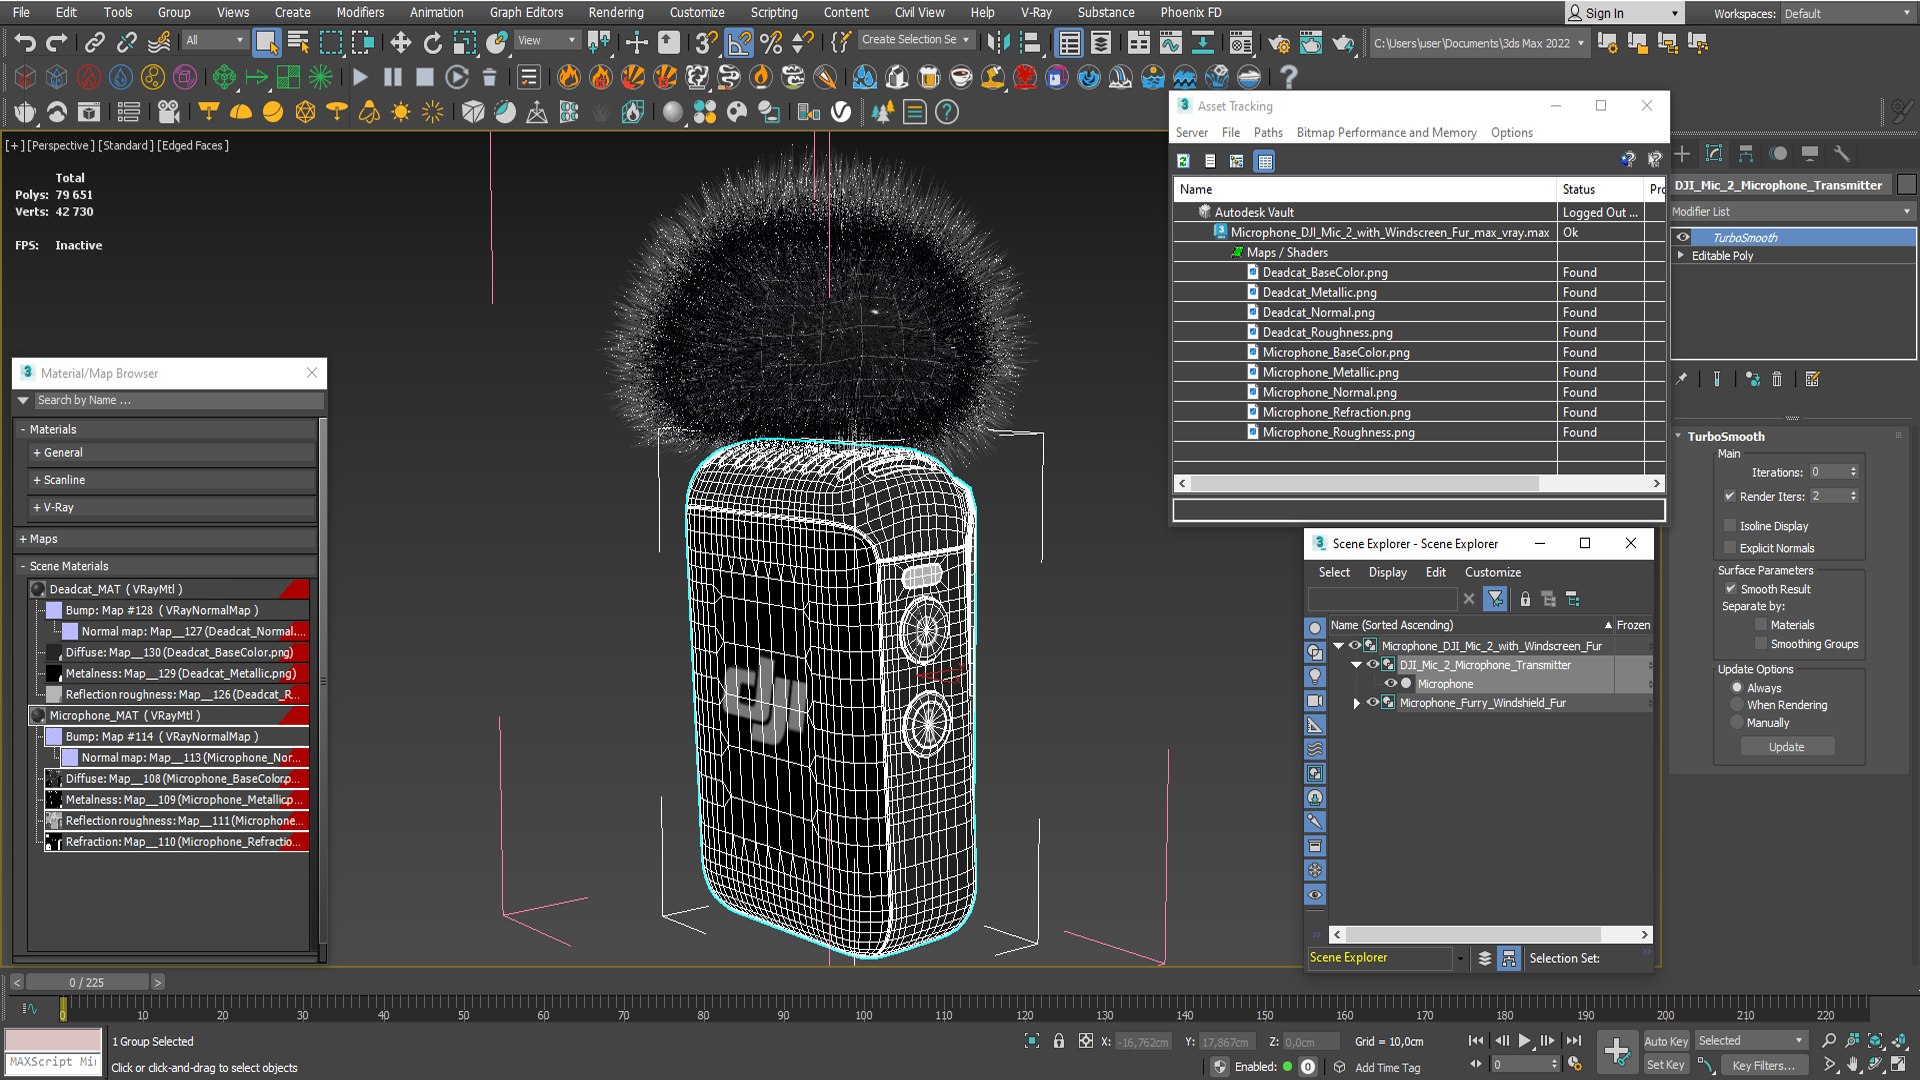The height and width of the screenshot is (1080, 1920).
Task: Toggle lock icon in Scene Explorer toolbar
Action: coord(1524,599)
